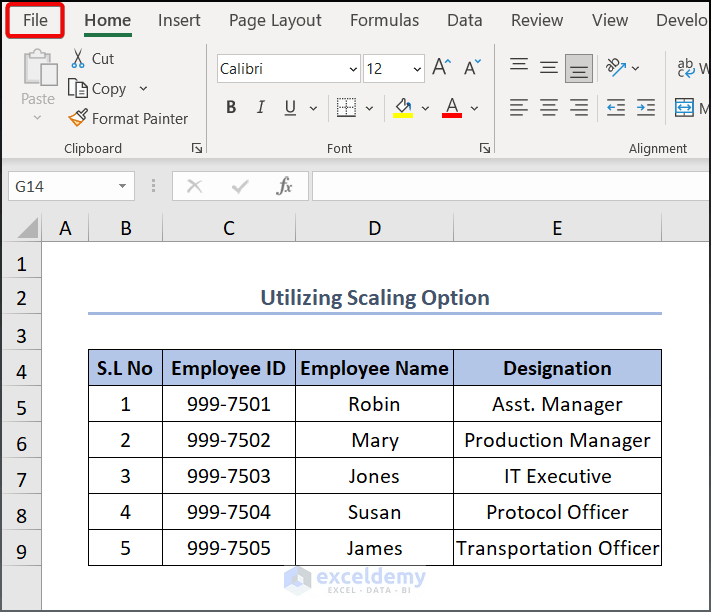
Task: Click the Merge & Center icon
Action: tap(684, 108)
